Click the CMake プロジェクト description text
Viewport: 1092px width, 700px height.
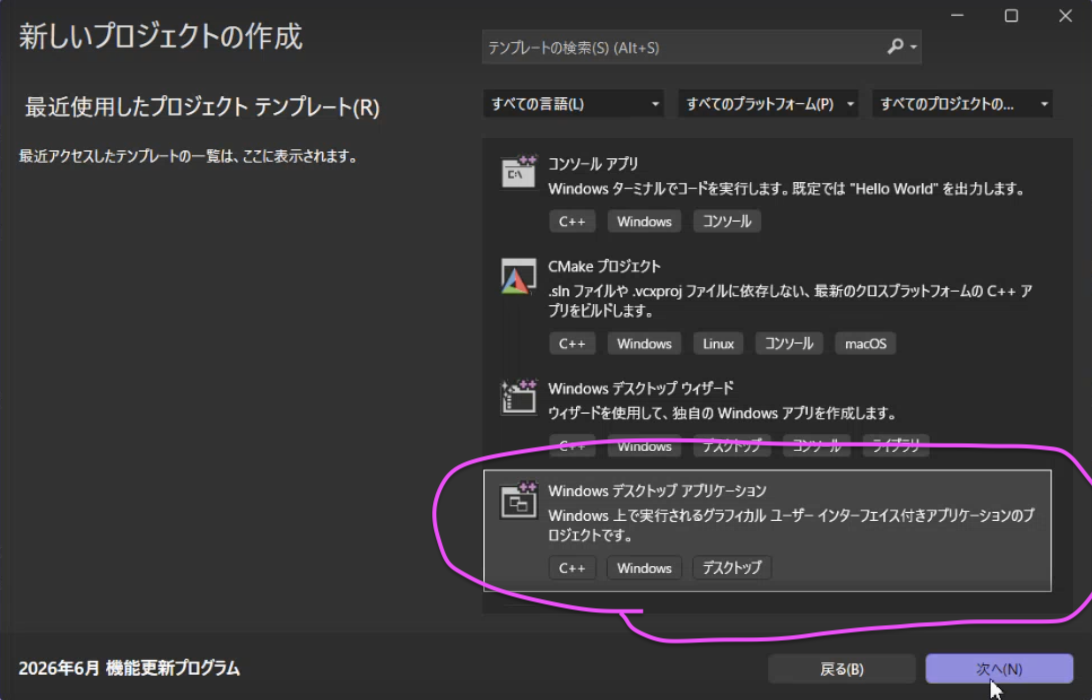790,301
